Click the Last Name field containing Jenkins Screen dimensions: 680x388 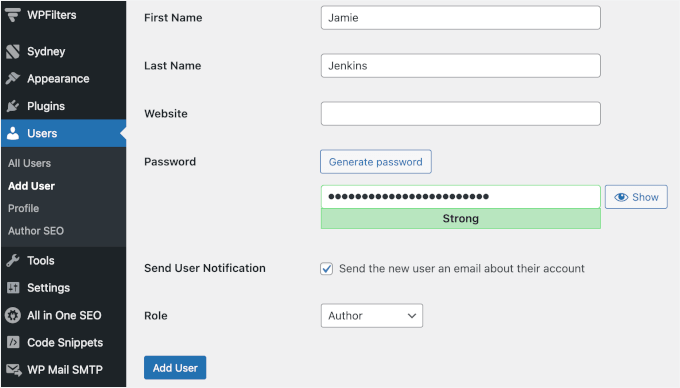pyautogui.click(x=461, y=66)
